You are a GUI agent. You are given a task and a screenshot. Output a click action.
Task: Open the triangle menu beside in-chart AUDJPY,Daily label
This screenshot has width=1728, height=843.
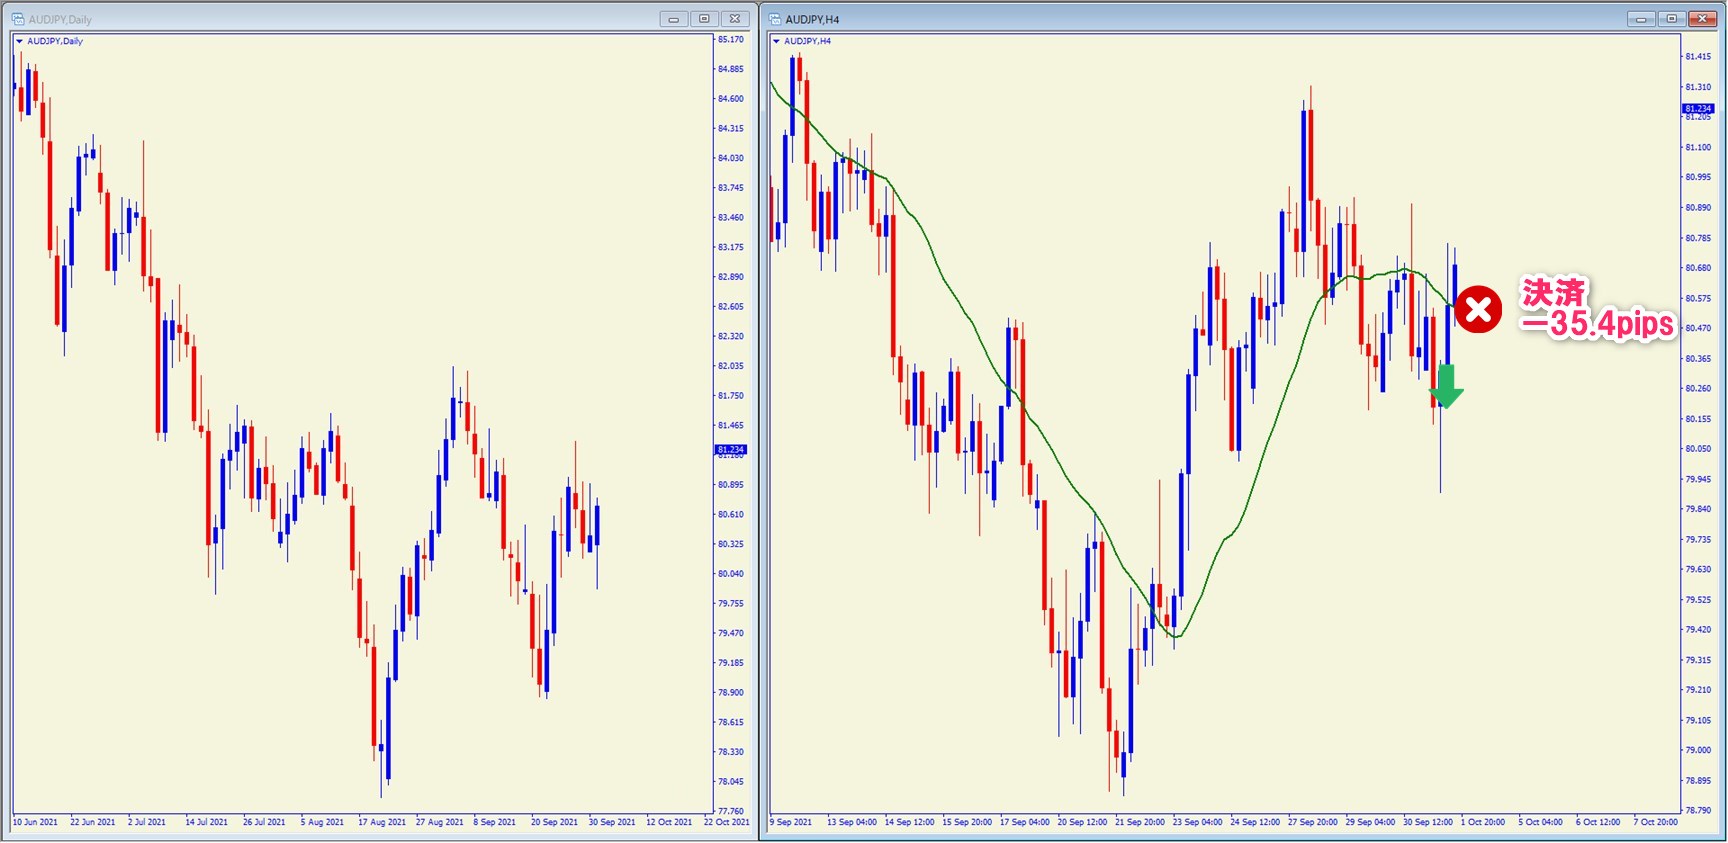tap(19, 41)
